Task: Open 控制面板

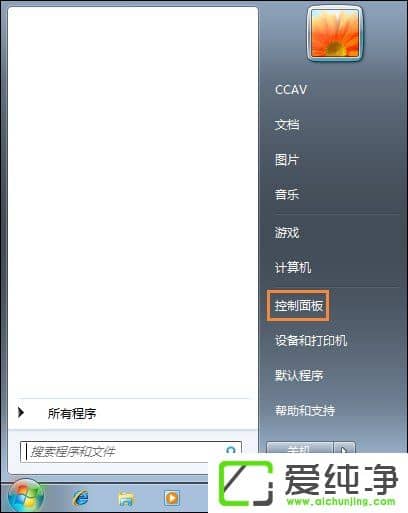Action: pyautogui.click(x=299, y=305)
